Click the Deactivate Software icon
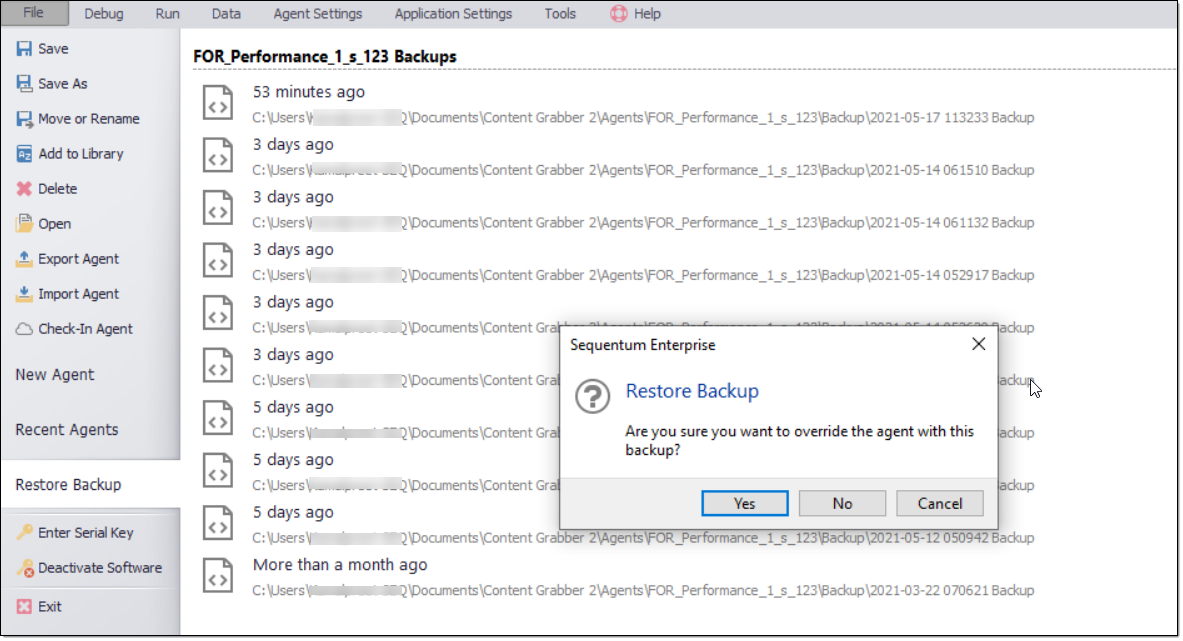Screen dimensions: 1183x641 24,568
